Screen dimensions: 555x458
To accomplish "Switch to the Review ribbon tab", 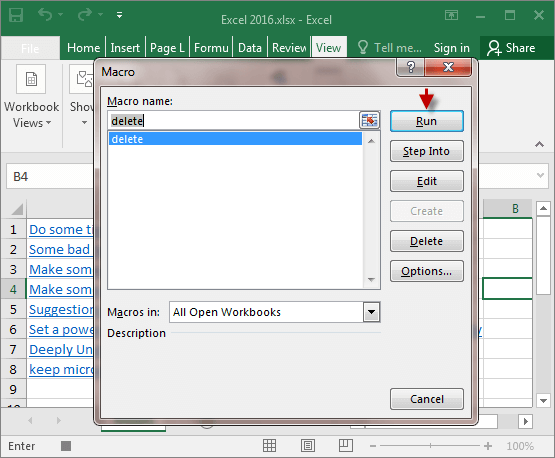I will click(x=289, y=48).
